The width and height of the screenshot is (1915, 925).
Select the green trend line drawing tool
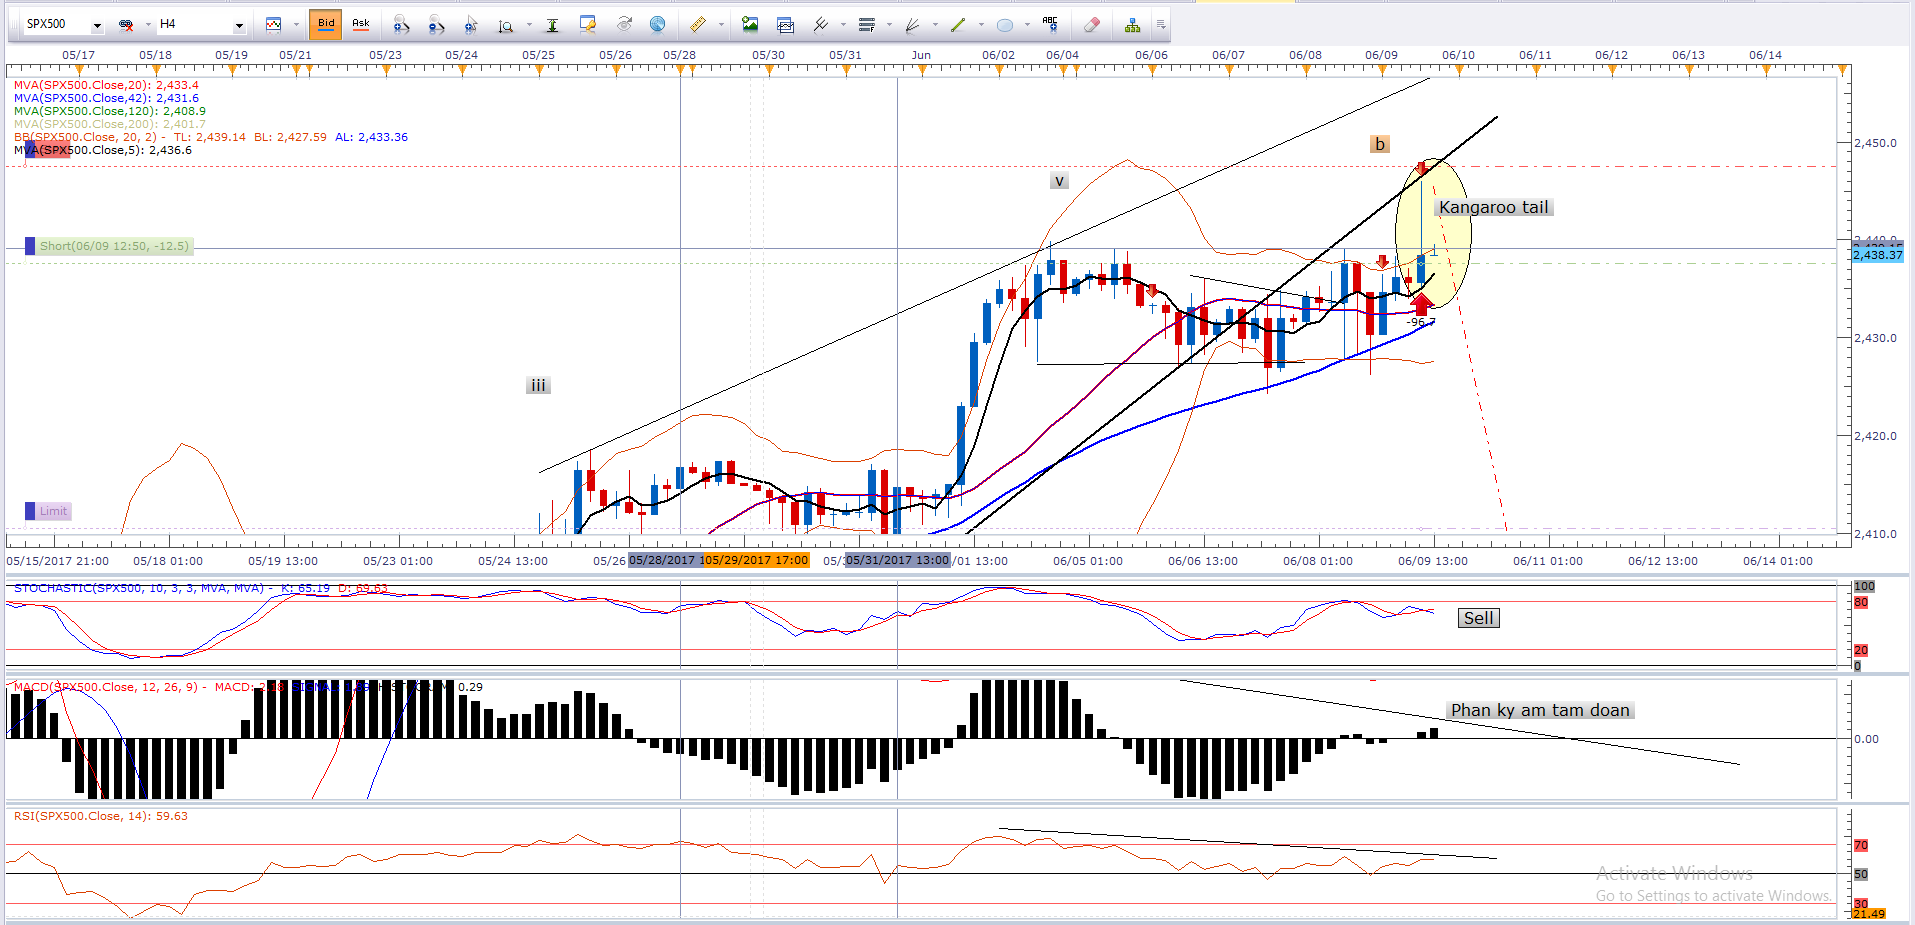click(958, 25)
